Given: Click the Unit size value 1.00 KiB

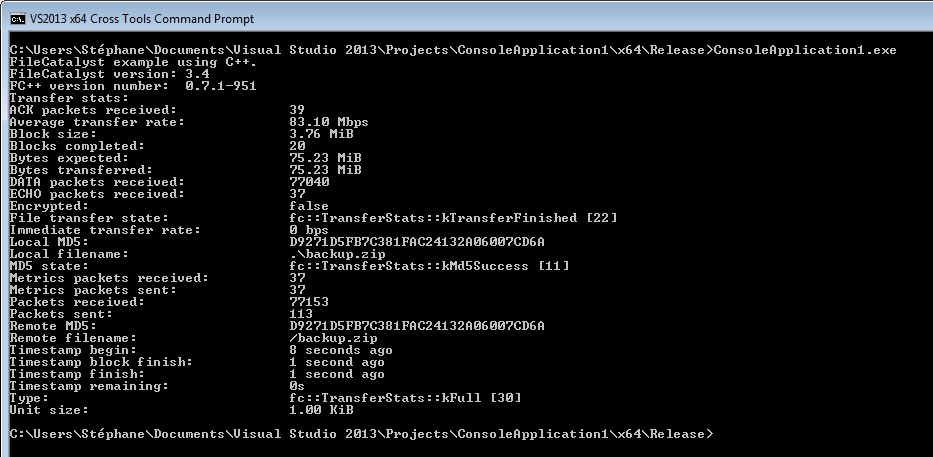Looking at the screenshot, I should [x=321, y=410].
